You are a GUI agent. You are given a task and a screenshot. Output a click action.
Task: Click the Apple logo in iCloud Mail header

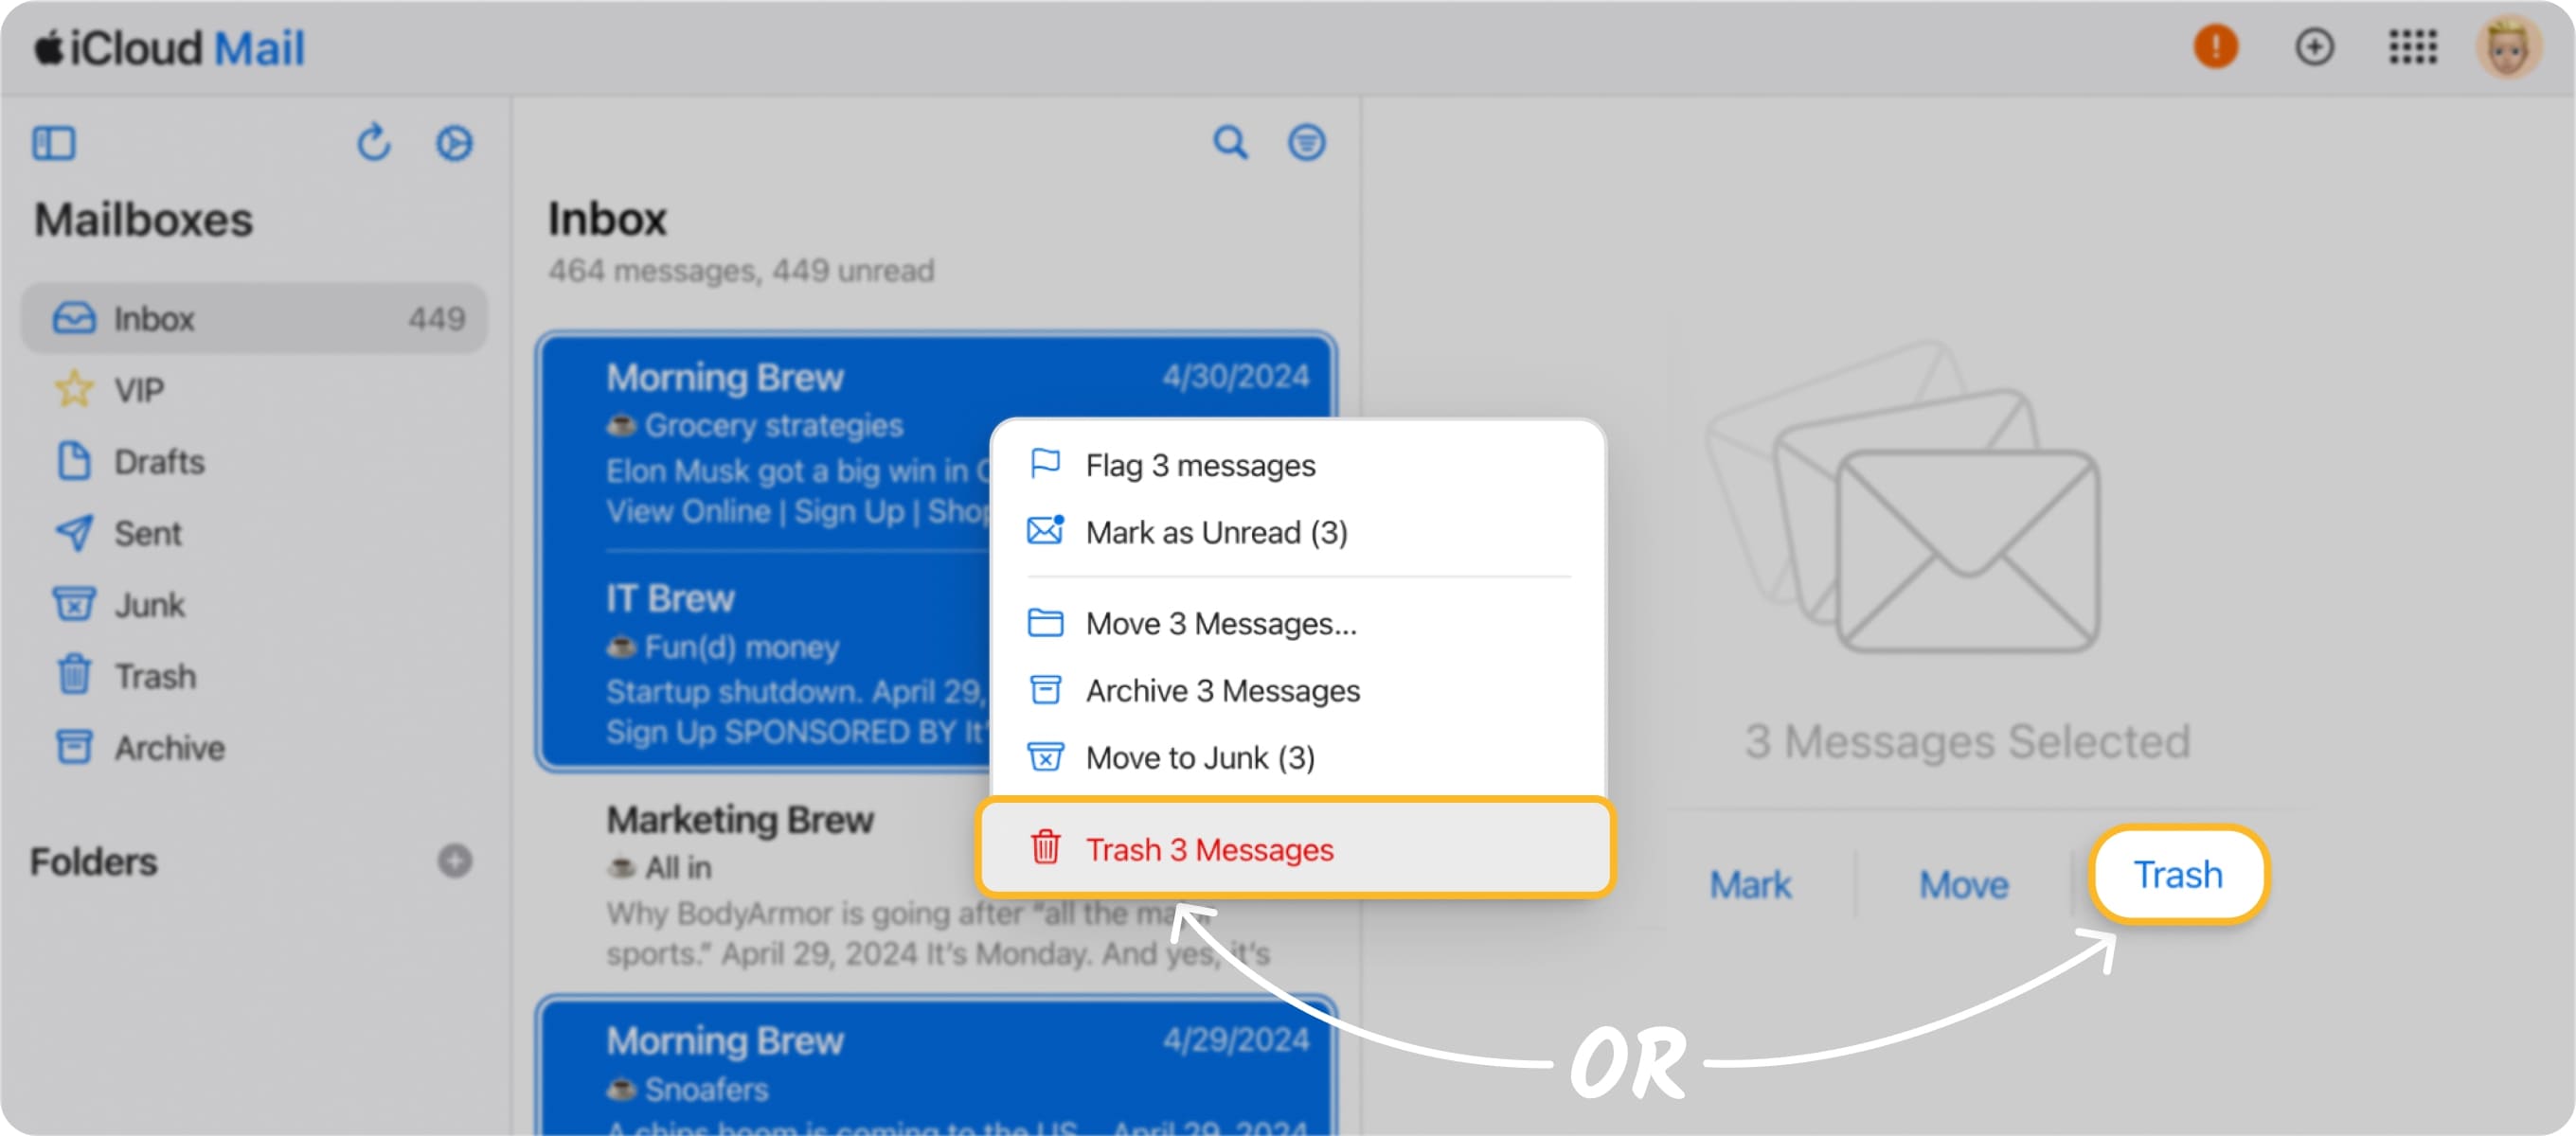click(49, 47)
